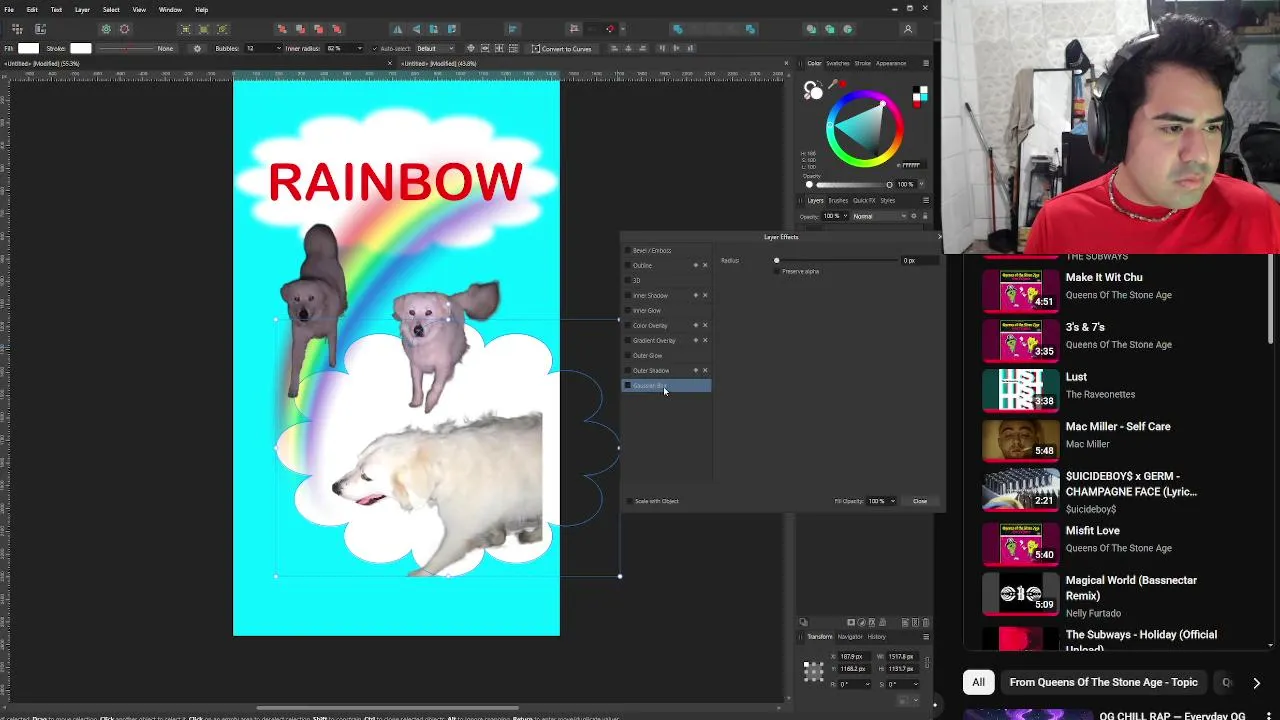Switch to the Swatches tab
The width and height of the screenshot is (1280, 720).
837,63
